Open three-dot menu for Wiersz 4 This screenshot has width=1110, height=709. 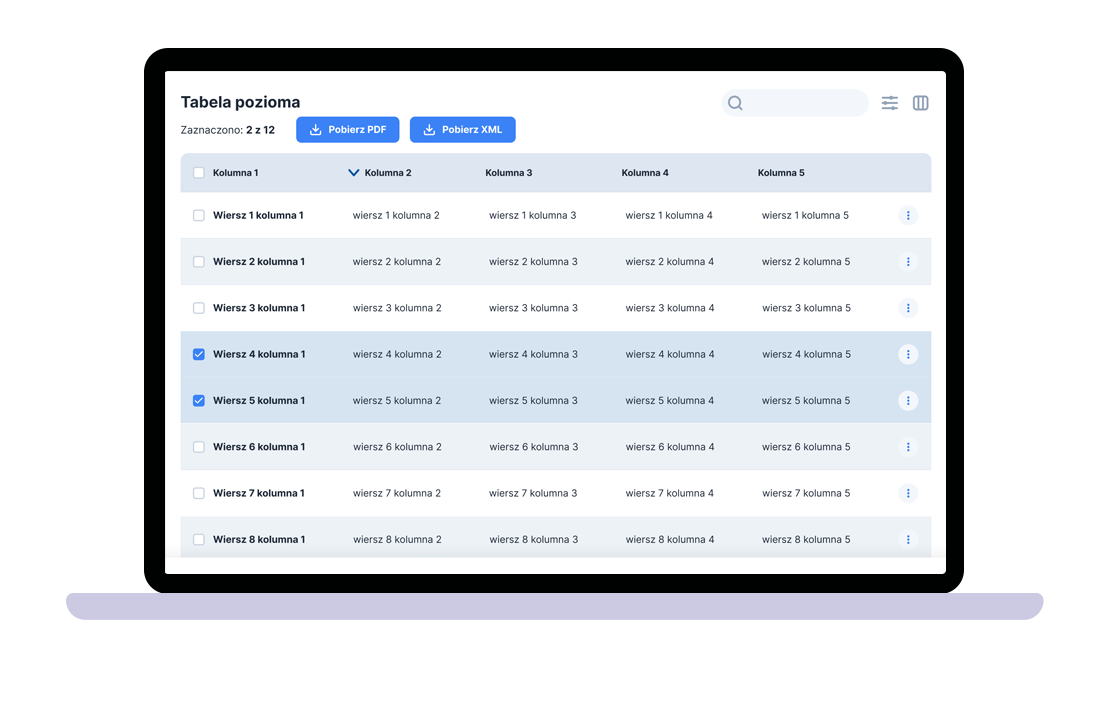(x=908, y=354)
